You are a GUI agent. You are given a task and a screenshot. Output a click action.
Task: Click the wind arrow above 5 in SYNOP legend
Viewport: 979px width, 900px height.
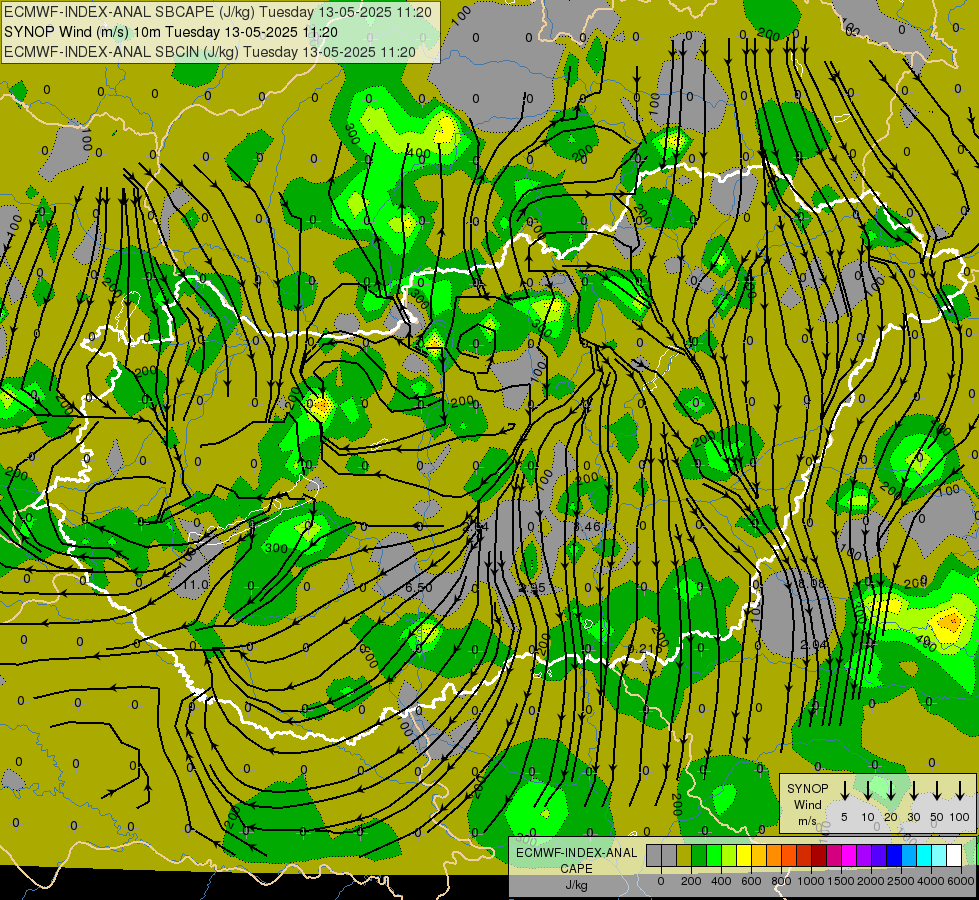point(844,790)
